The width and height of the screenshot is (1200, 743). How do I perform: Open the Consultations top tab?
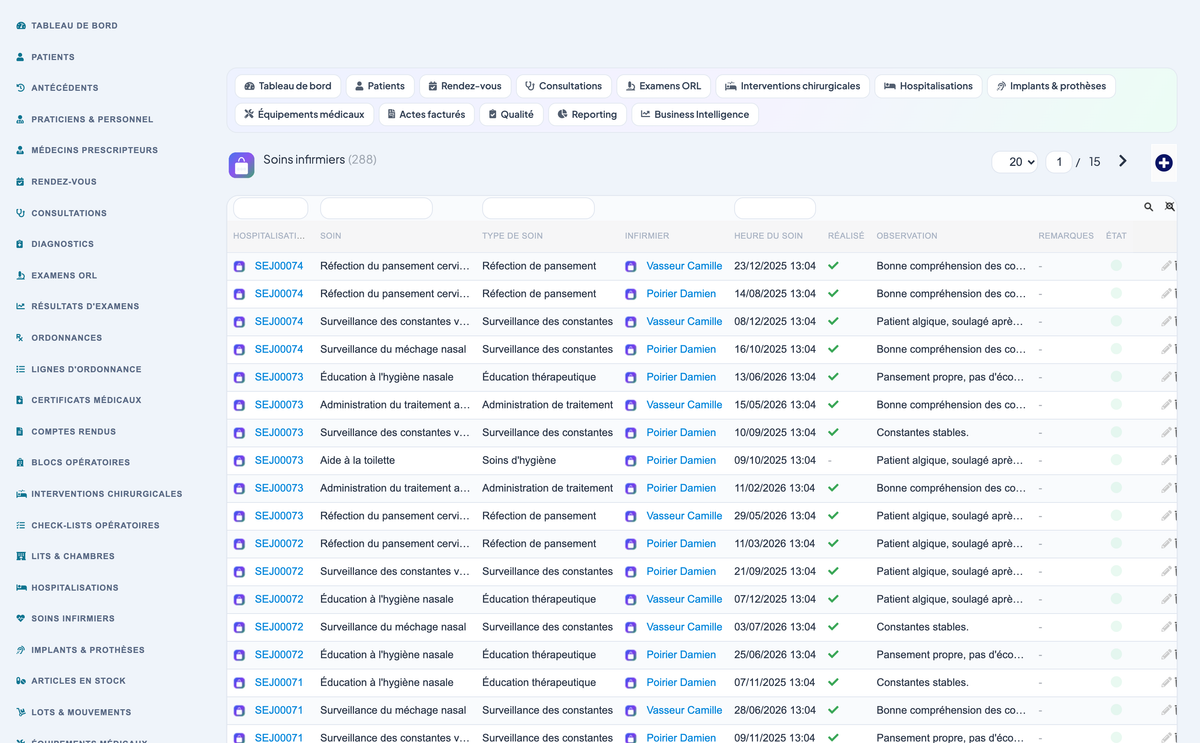[564, 86]
